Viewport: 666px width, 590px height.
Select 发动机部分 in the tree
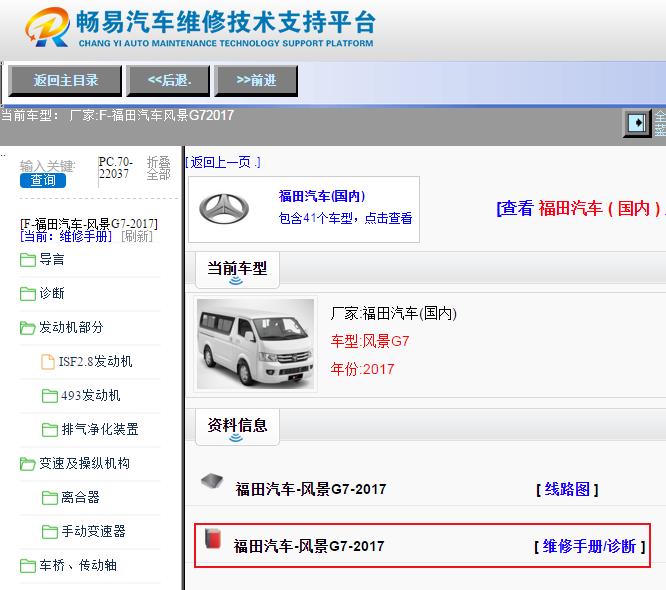(x=71, y=327)
